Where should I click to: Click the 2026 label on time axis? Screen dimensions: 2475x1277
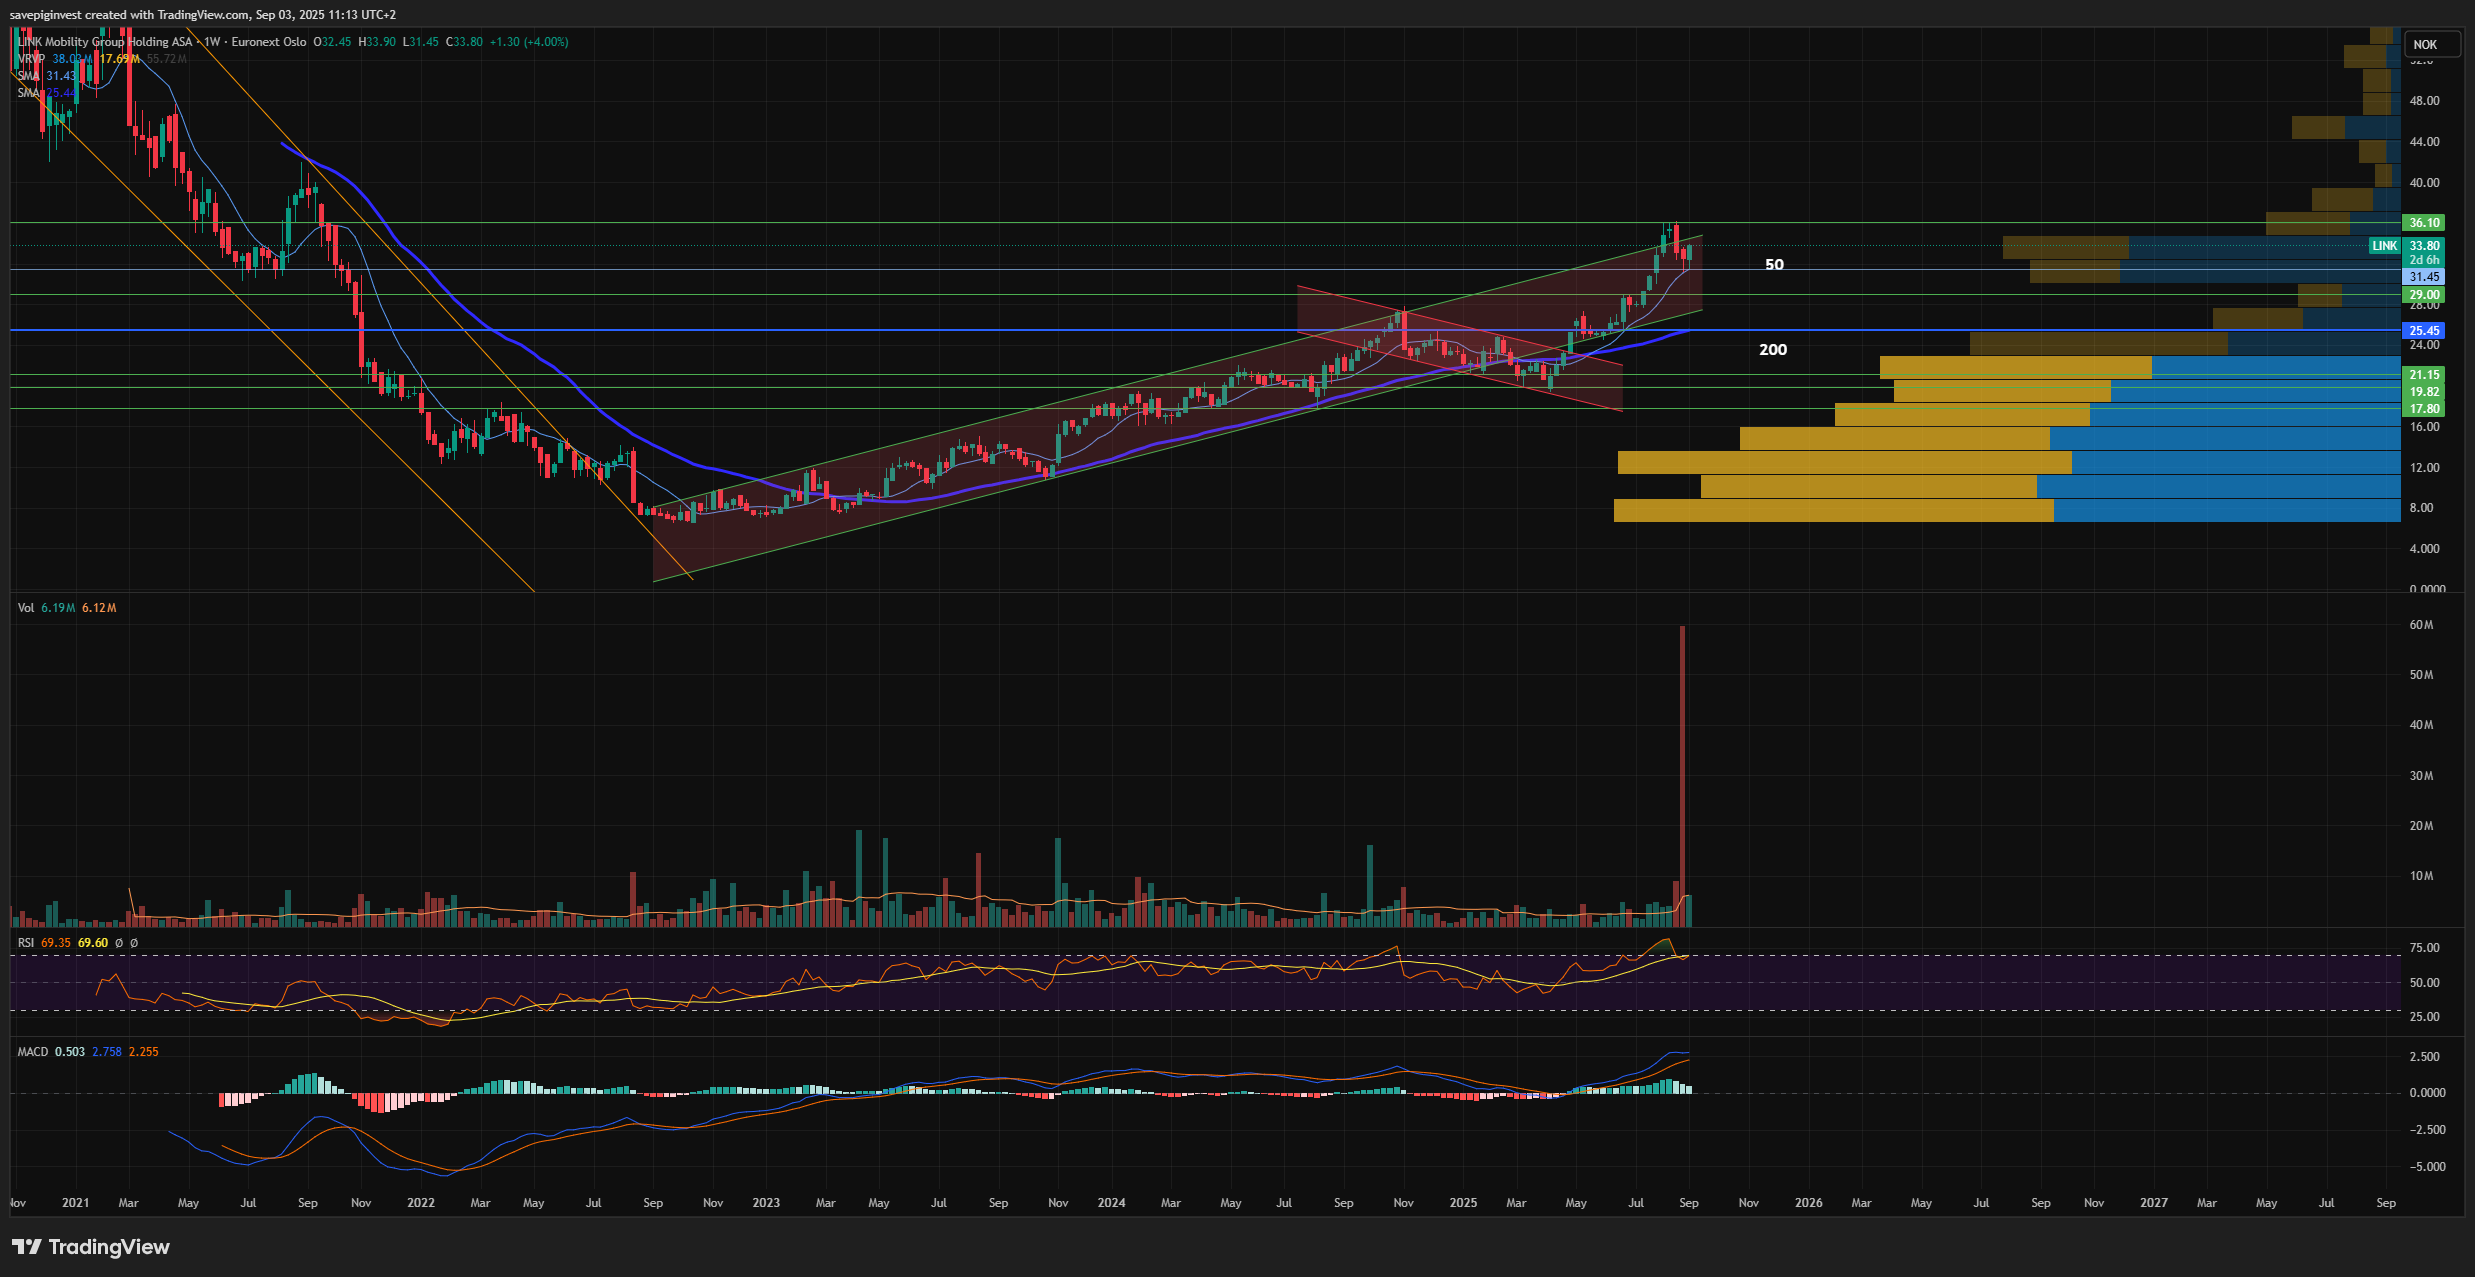(1808, 1203)
